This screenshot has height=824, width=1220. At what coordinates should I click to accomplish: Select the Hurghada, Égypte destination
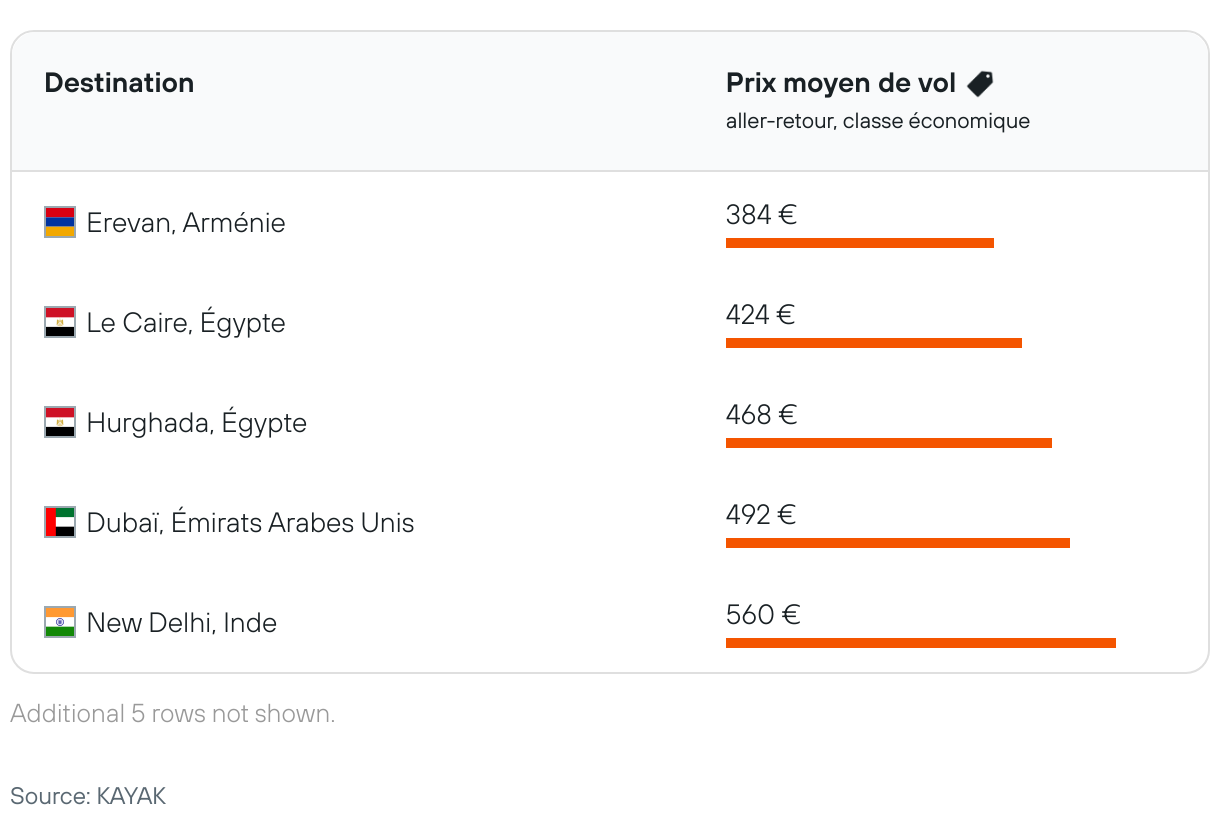coord(197,422)
